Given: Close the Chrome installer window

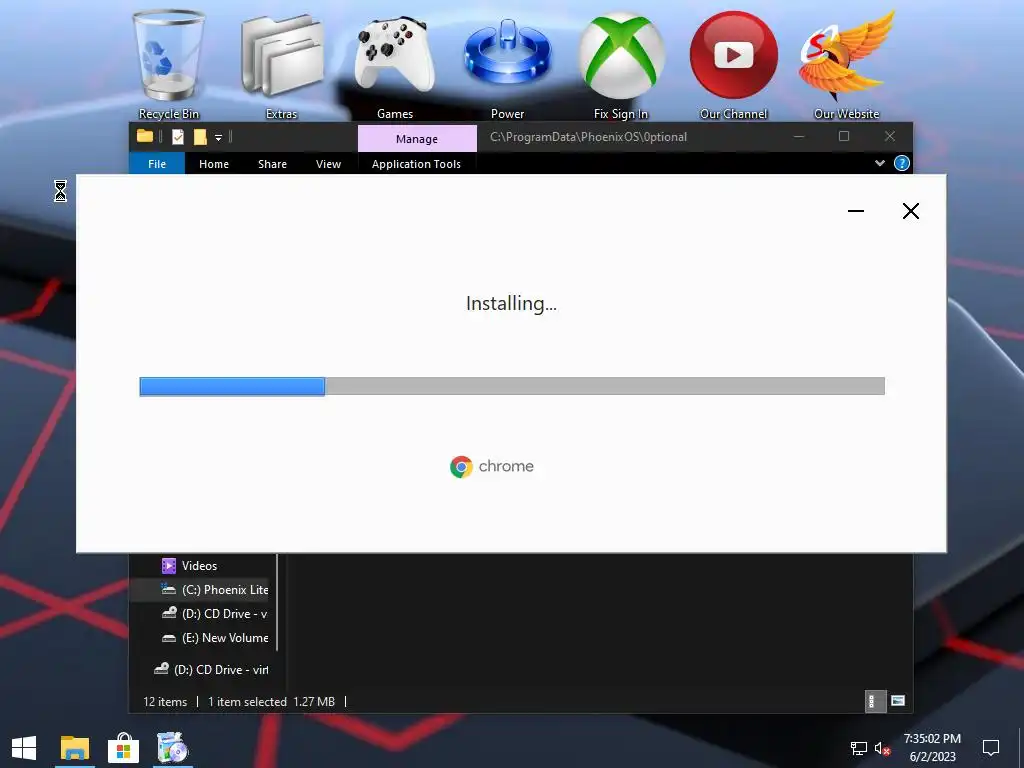Looking at the screenshot, I should click(x=910, y=211).
